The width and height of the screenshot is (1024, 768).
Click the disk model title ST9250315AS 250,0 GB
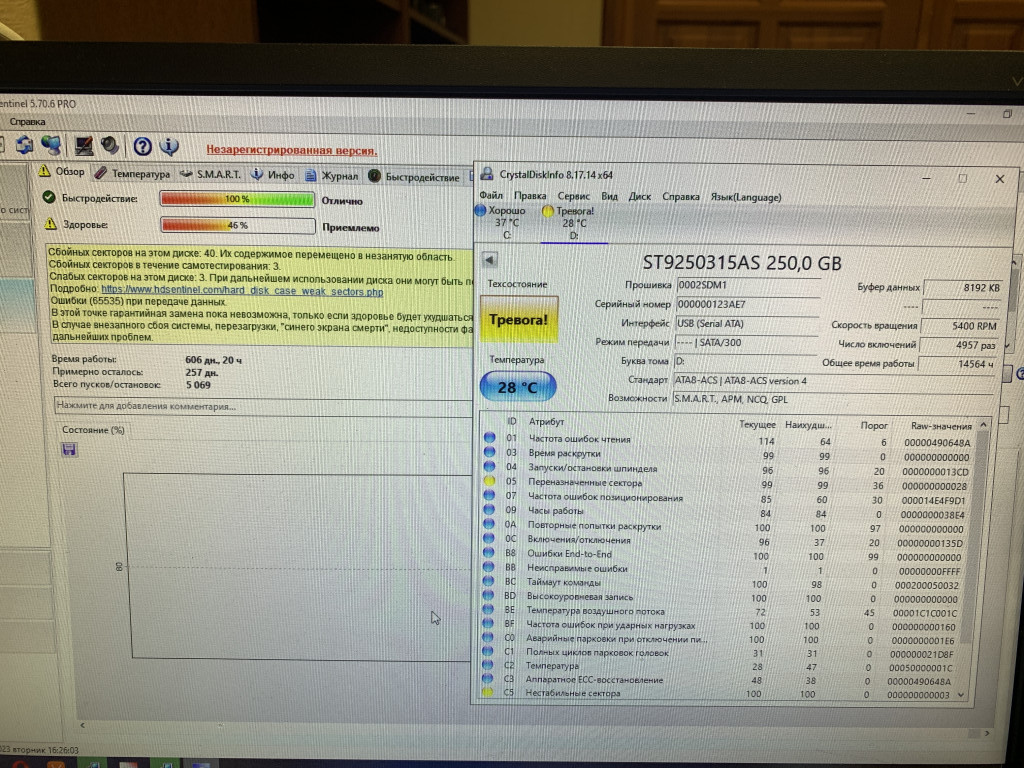[742, 263]
